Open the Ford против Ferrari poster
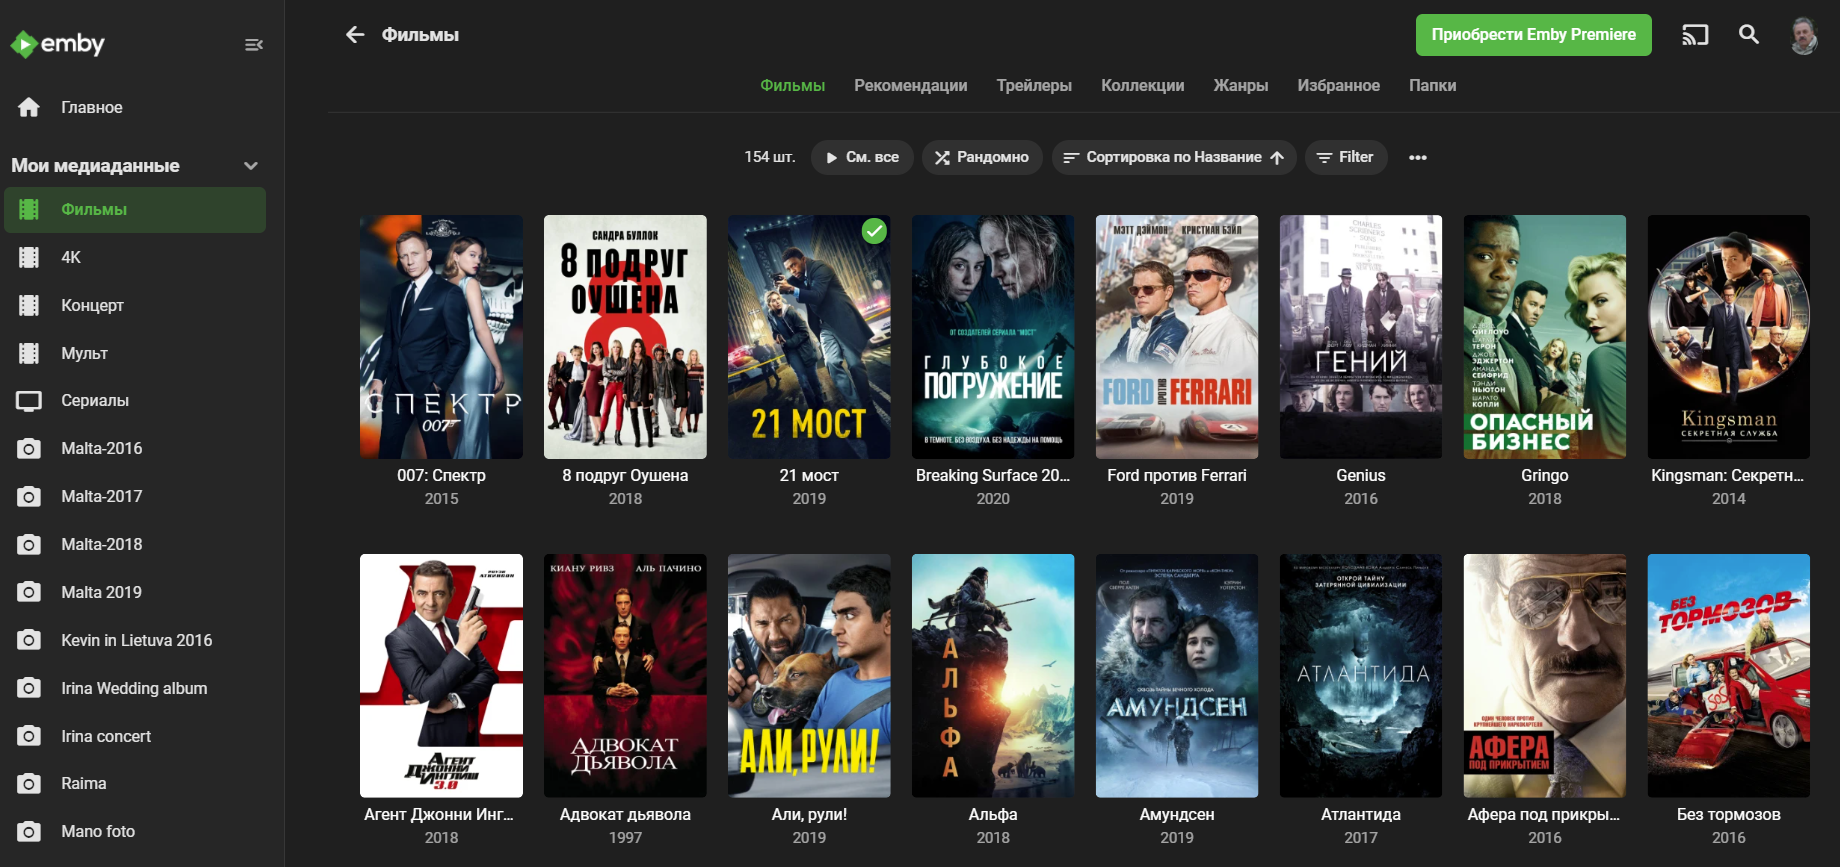The image size is (1840, 867). [x=1176, y=337]
